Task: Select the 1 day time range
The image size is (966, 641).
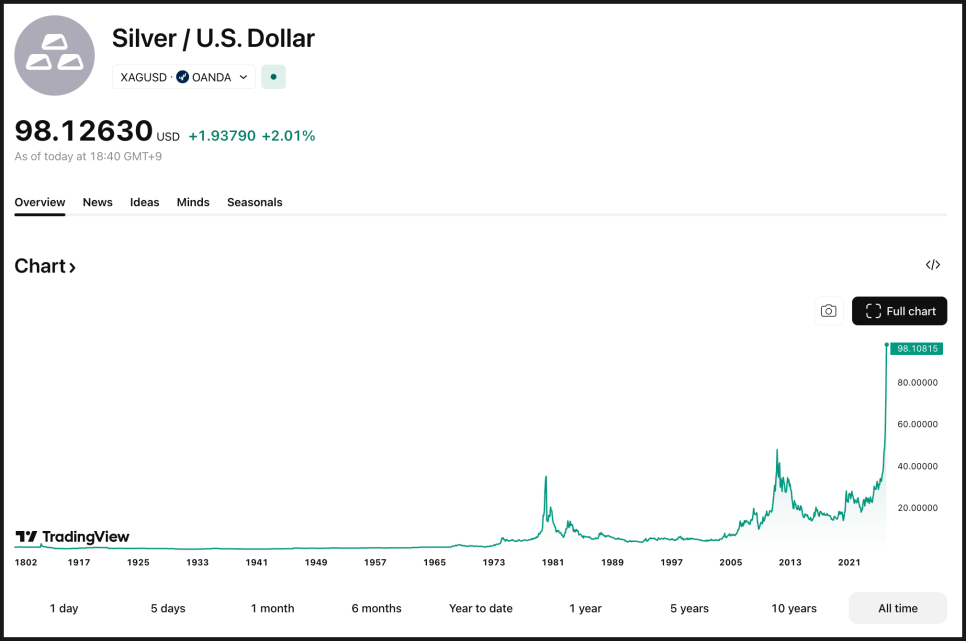Action: point(64,608)
